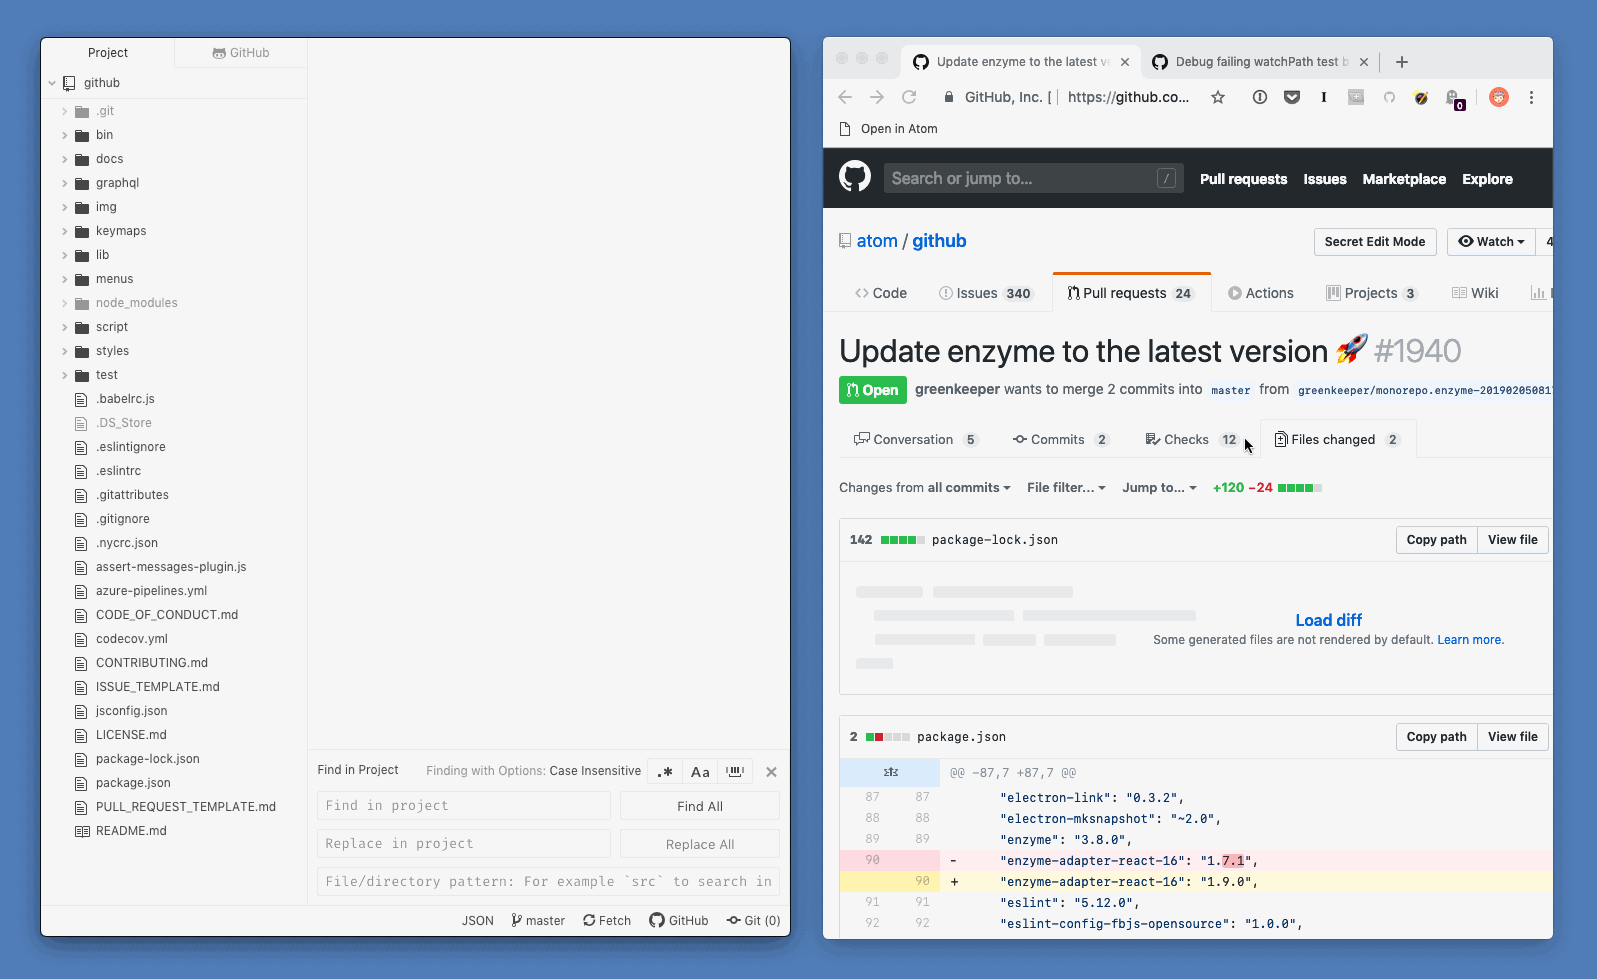Open the browser three-dot menu

click(1531, 97)
